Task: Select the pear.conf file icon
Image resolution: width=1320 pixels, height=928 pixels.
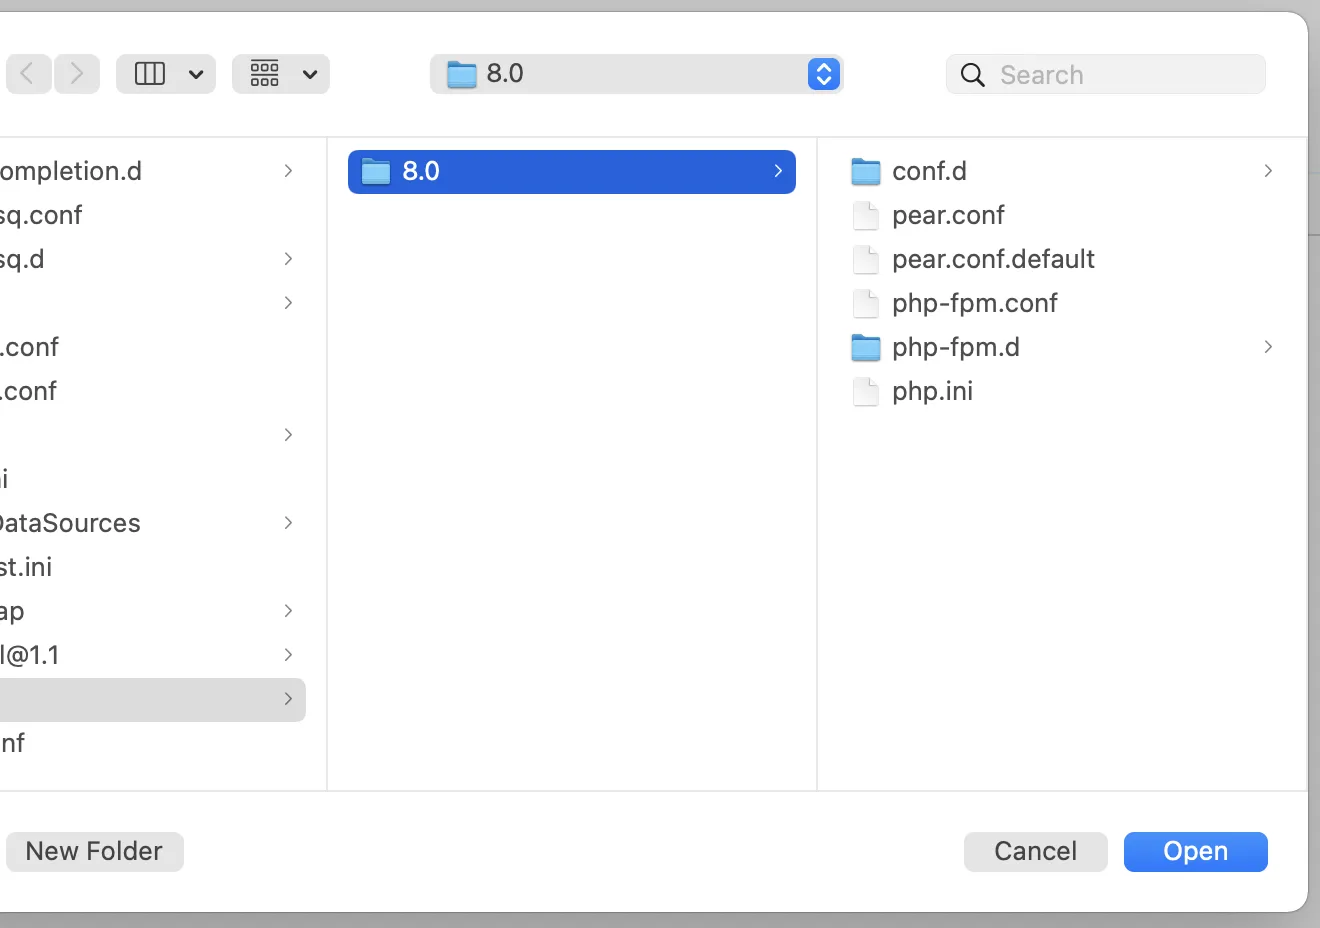Action: click(866, 216)
